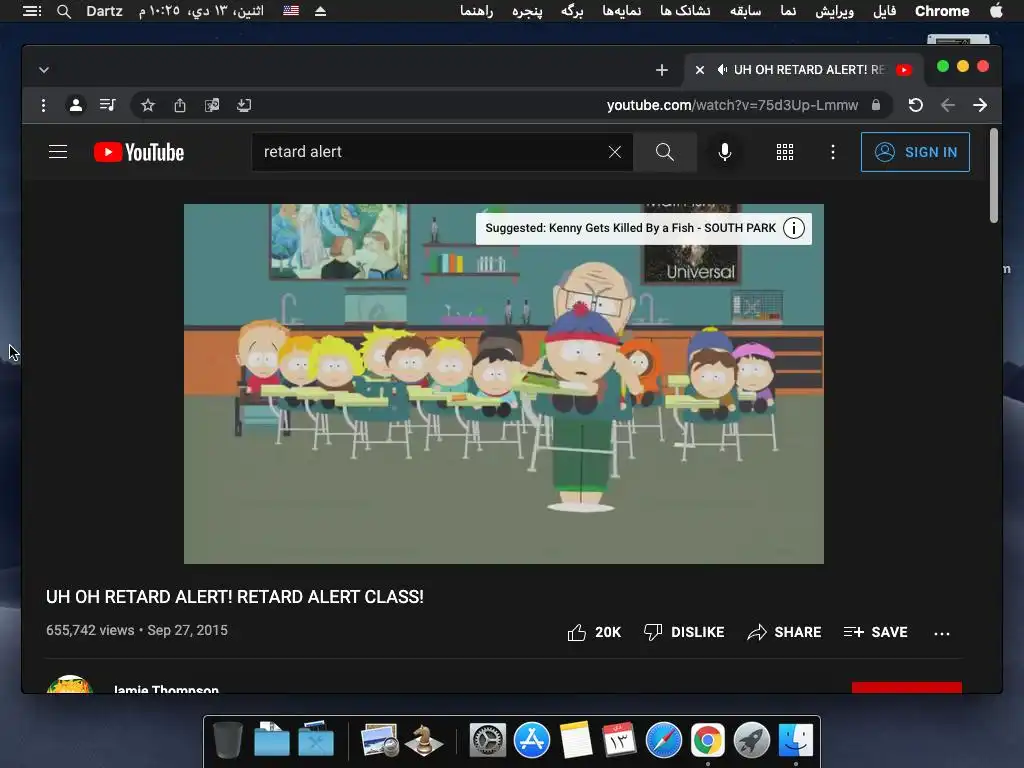Click the Chrome left arrow button

coord(948,105)
